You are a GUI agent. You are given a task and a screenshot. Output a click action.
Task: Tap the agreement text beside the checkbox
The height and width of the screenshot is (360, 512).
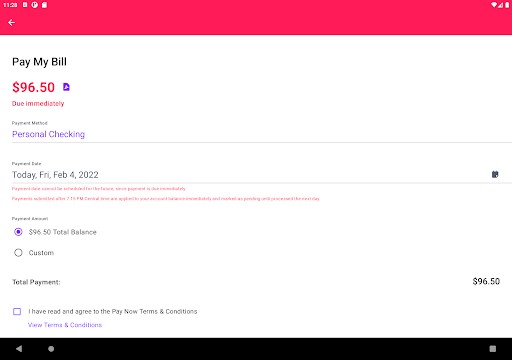click(113, 312)
